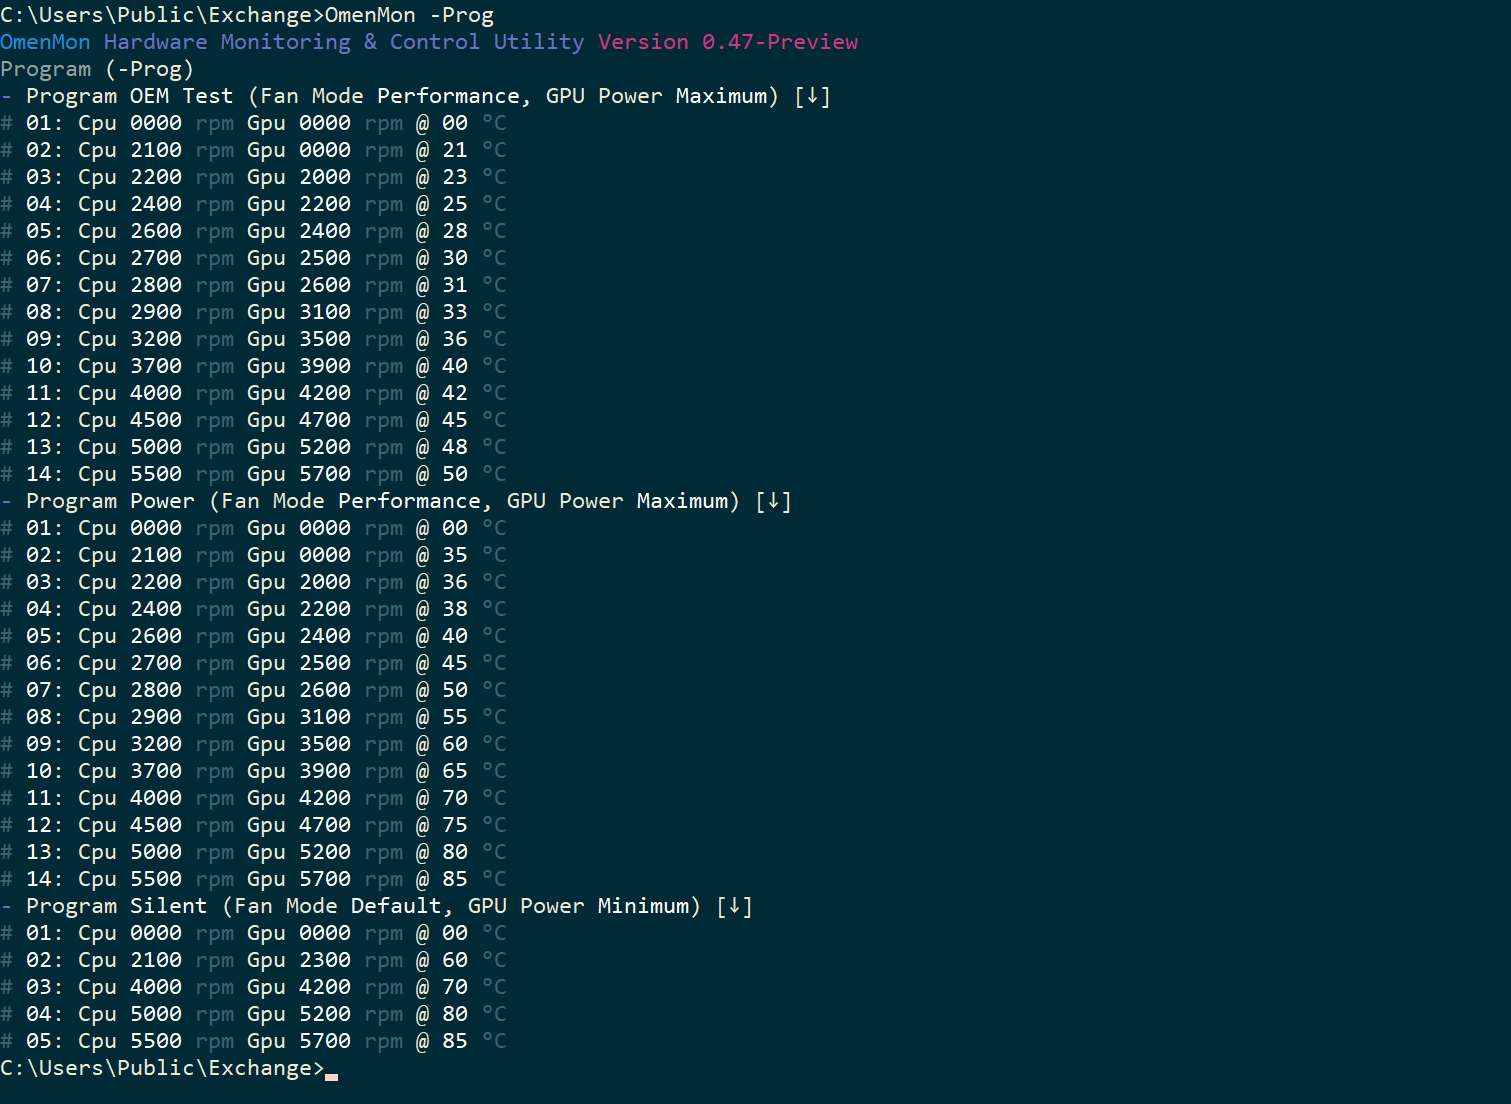Click OEM Test row 05 at 28 °C
1511x1104 pixels.
coord(253,231)
